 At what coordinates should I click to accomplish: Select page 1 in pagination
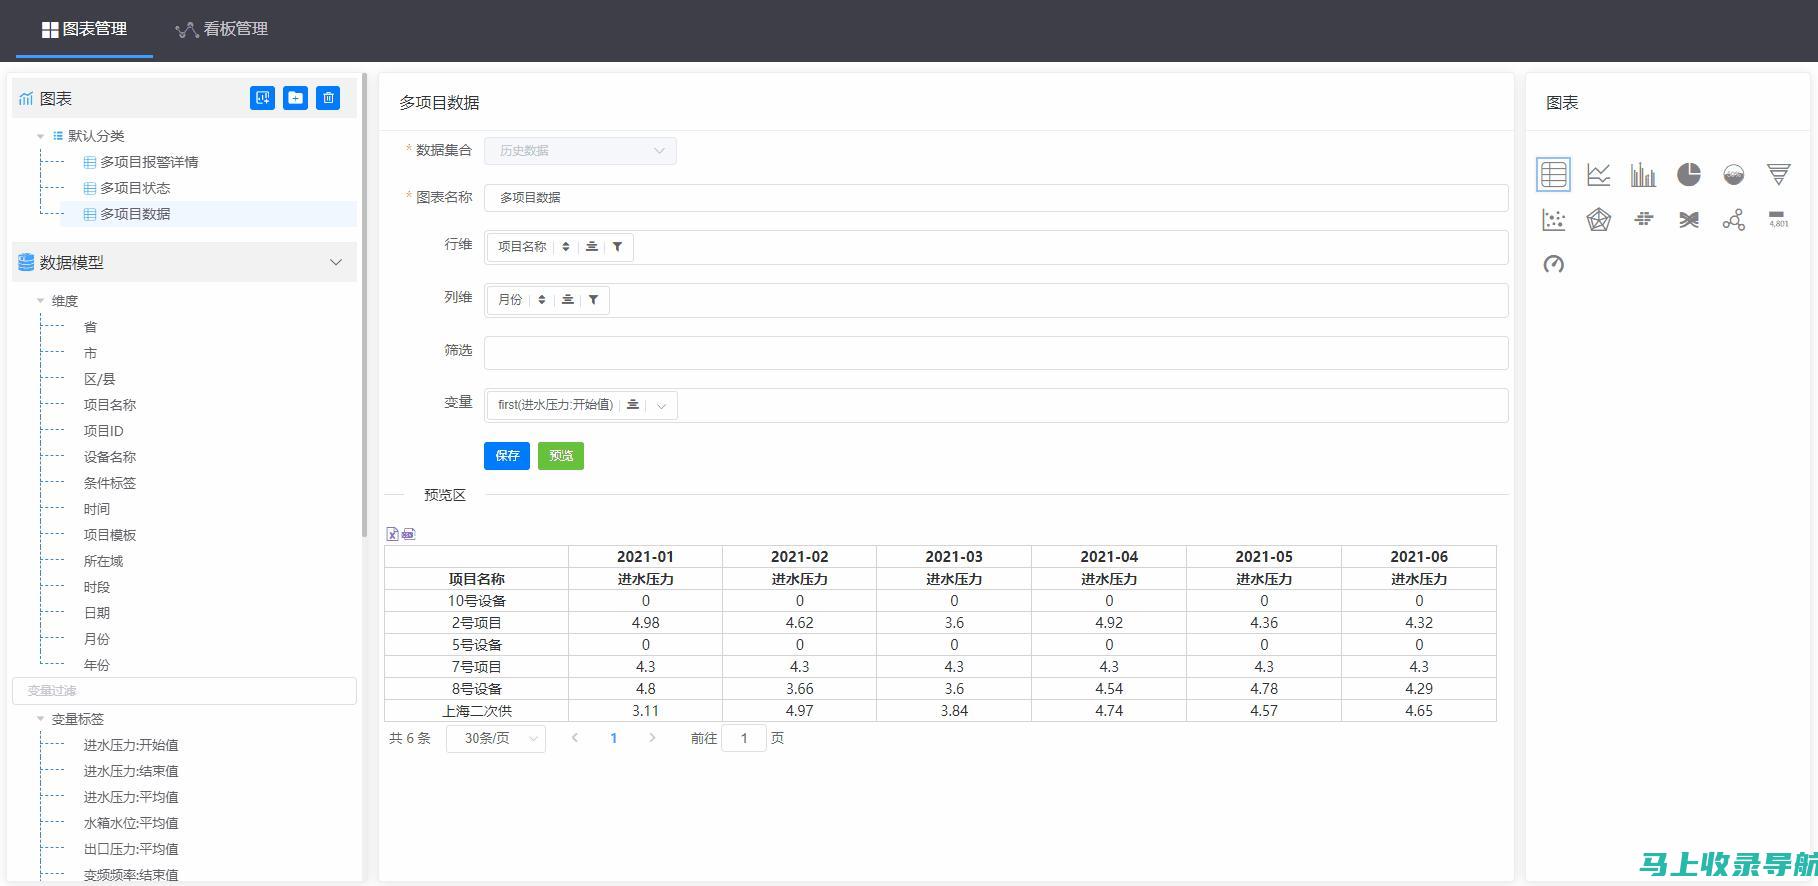point(614,738)
